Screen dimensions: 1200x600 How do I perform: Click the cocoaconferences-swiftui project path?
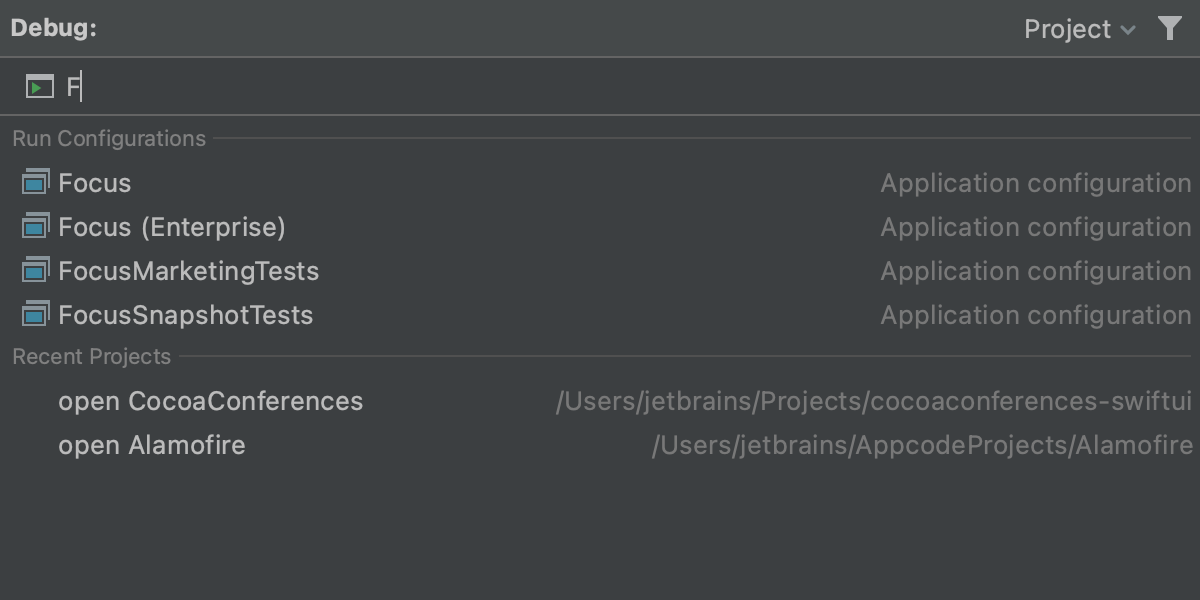point(873,401)
